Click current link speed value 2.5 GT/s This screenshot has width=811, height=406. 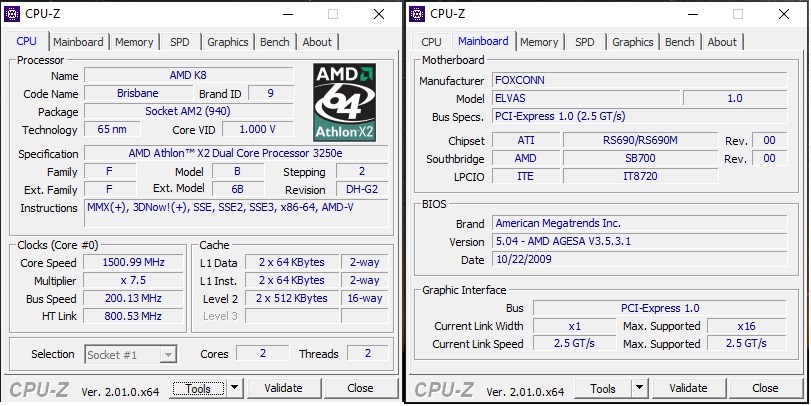click(x=575, y=343)
